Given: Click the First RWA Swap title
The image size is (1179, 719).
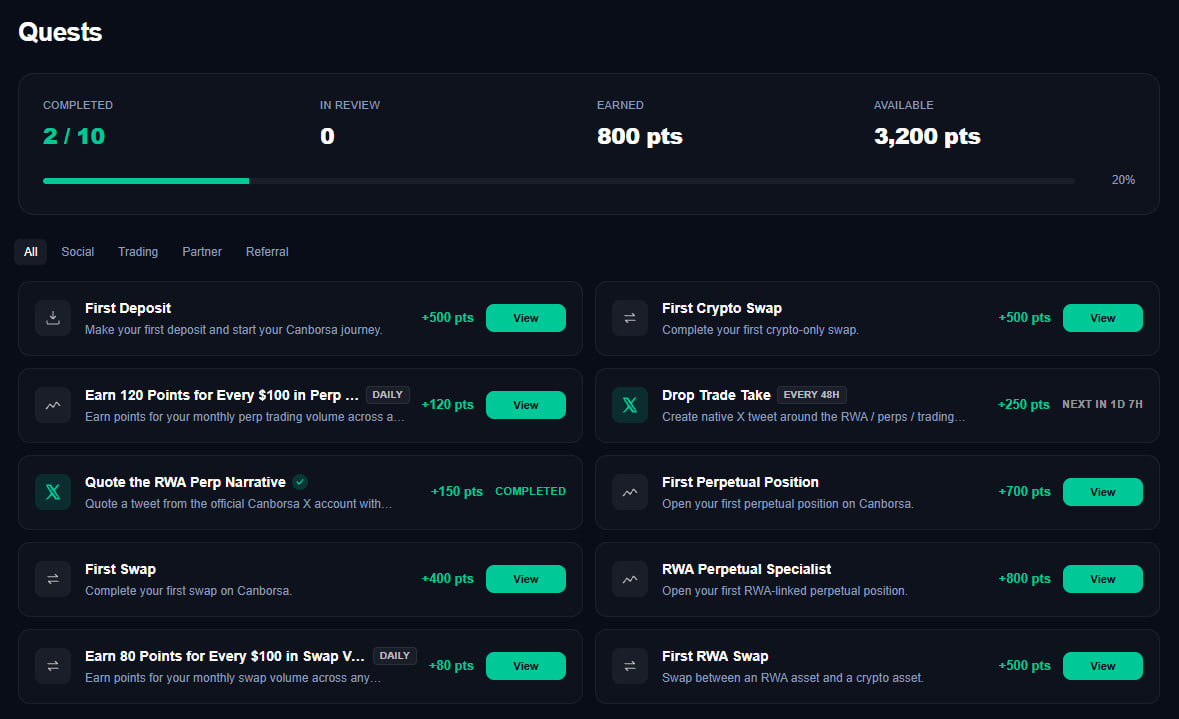Looking at the screenshot, I should [715, 657].
